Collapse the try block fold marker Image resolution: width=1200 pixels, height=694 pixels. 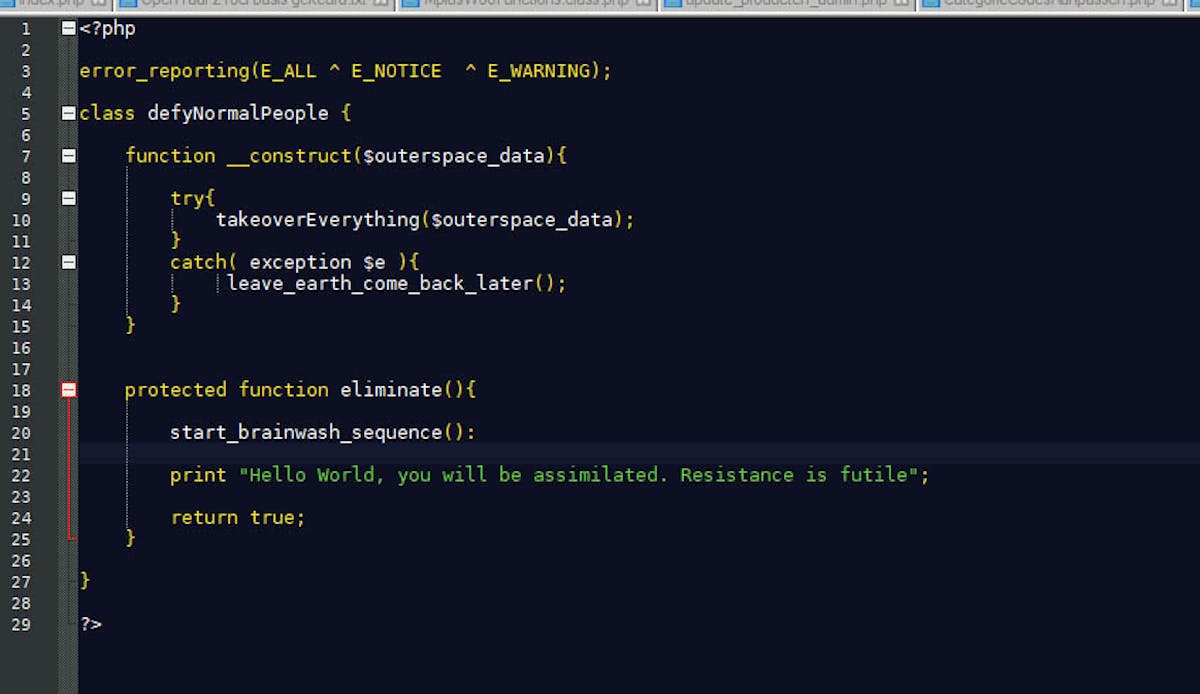click(x=68, y=198)
